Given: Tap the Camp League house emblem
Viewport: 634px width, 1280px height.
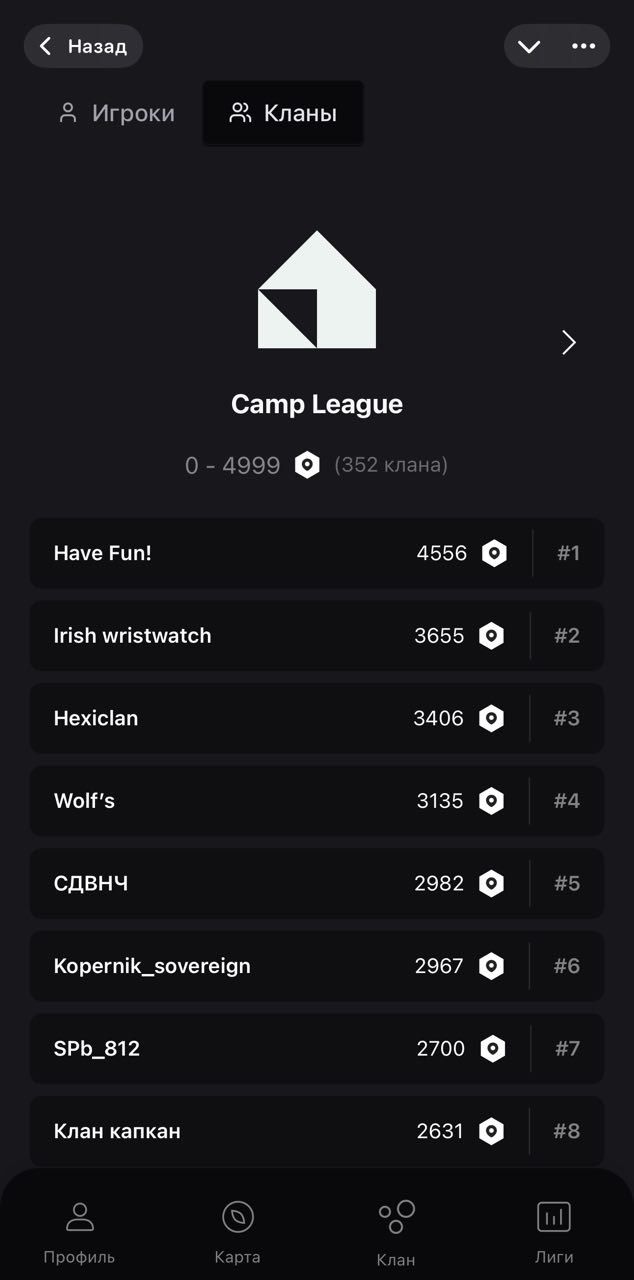Looking at the screenshot, I should (x=317, y=290).
